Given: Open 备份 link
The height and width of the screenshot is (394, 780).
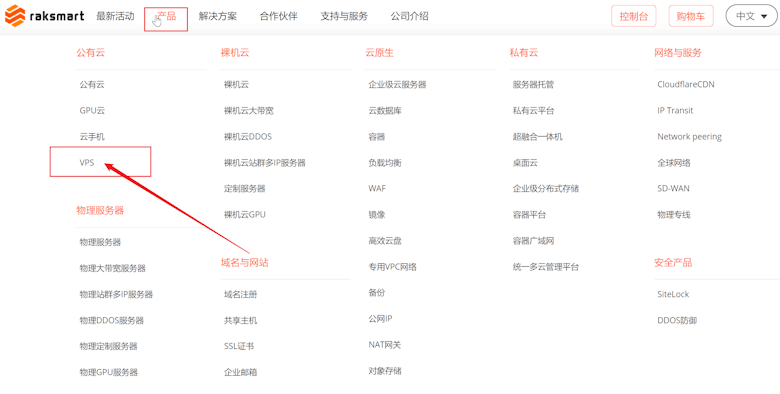Looking at the screenshot, I should (377, 293).
